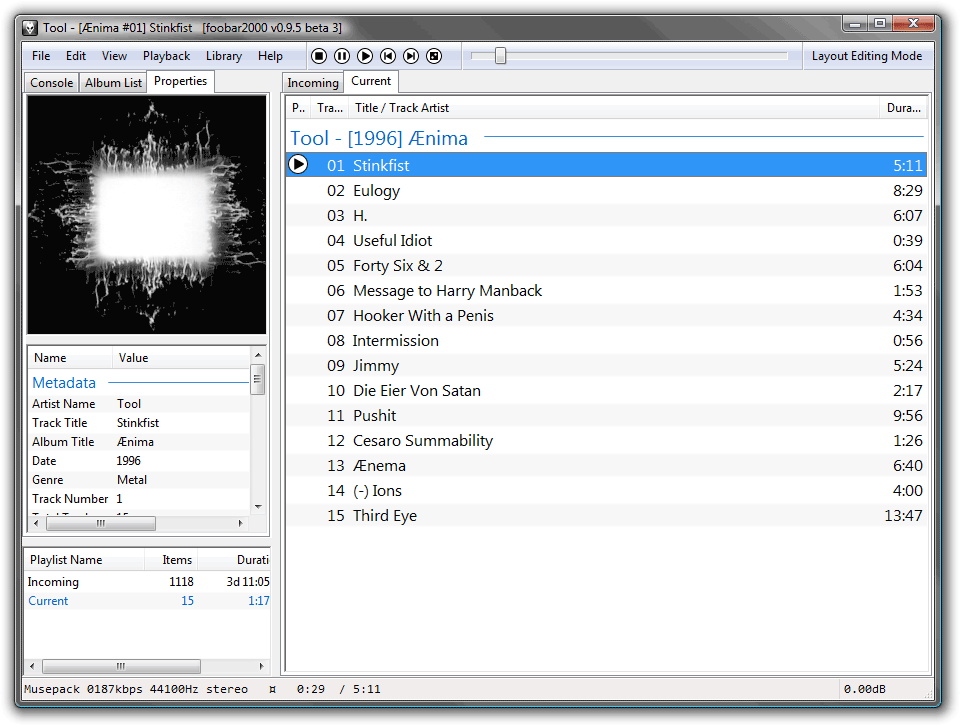Switch to the Incoming playlist tab

[x=312, y=82]
